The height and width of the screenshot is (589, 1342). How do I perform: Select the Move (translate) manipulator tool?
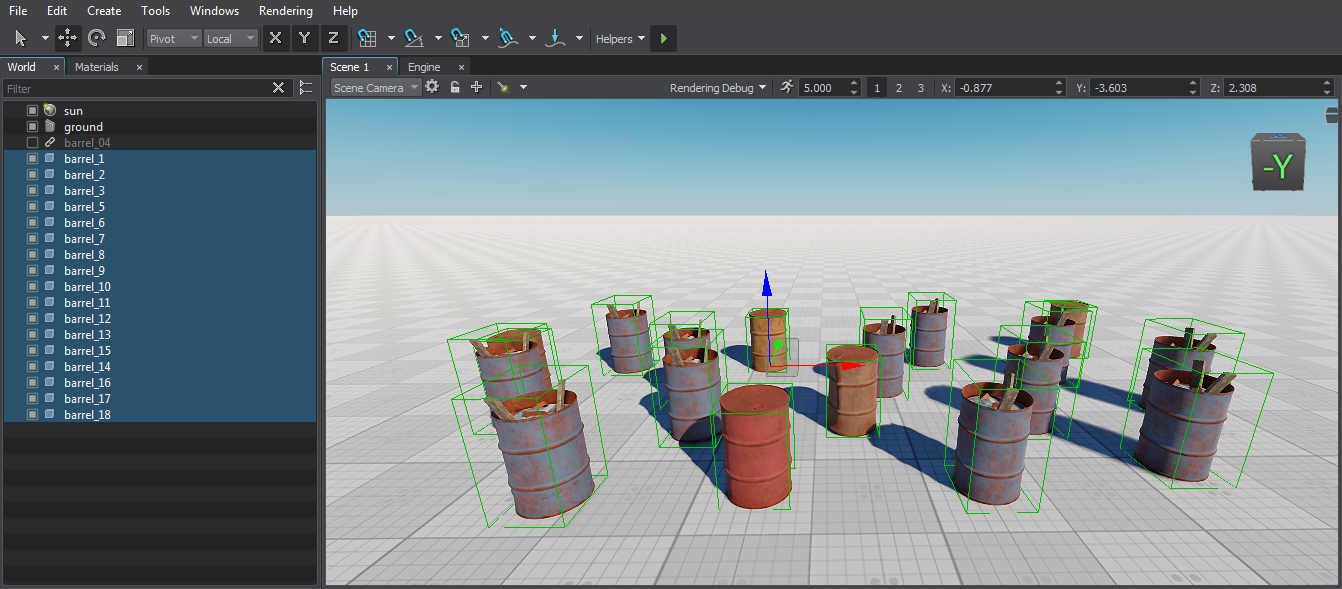[x=68, y=38]
